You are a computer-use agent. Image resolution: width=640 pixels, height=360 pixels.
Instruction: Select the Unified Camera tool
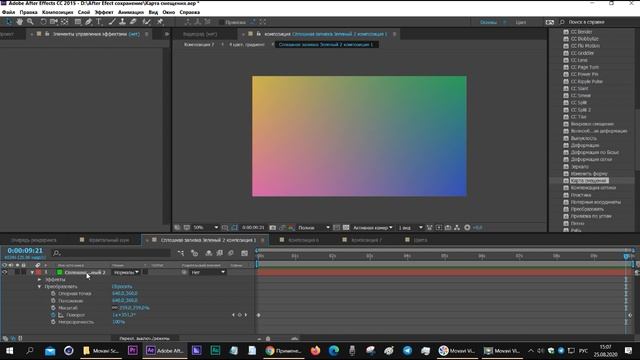(x=53, y=22)
